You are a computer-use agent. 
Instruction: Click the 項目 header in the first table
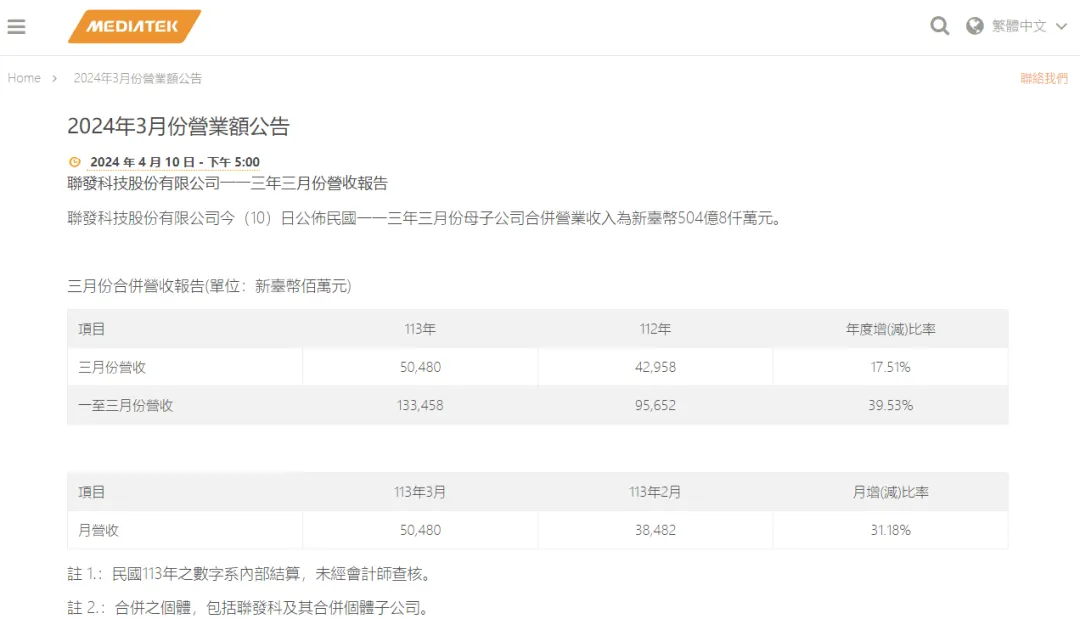pyautogui.click(x=92, y=329)
